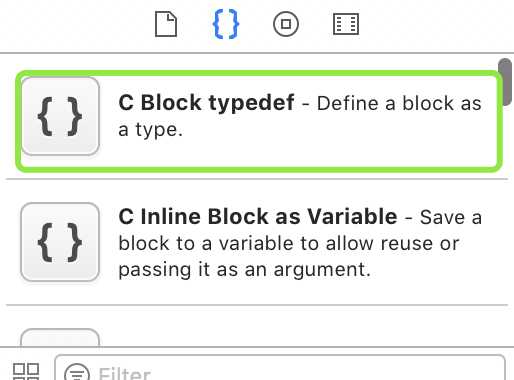Click the snippet list scrollbar thumb
The width and height of the screenshot is (514, 380).
point(505,82)
